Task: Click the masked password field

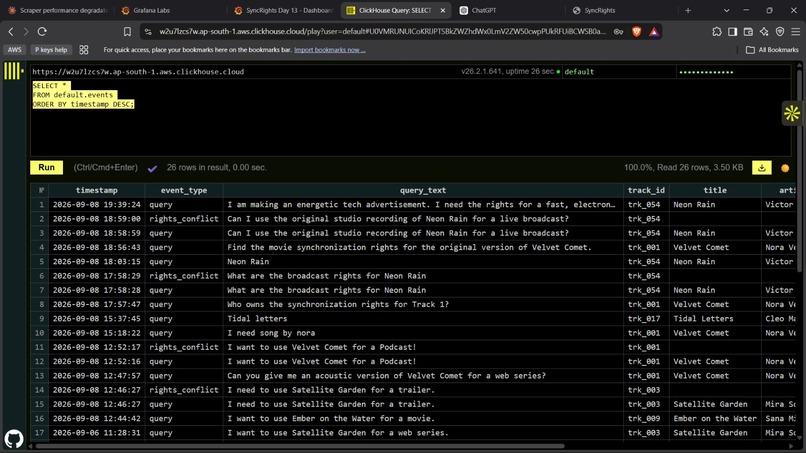Action: 733,71
